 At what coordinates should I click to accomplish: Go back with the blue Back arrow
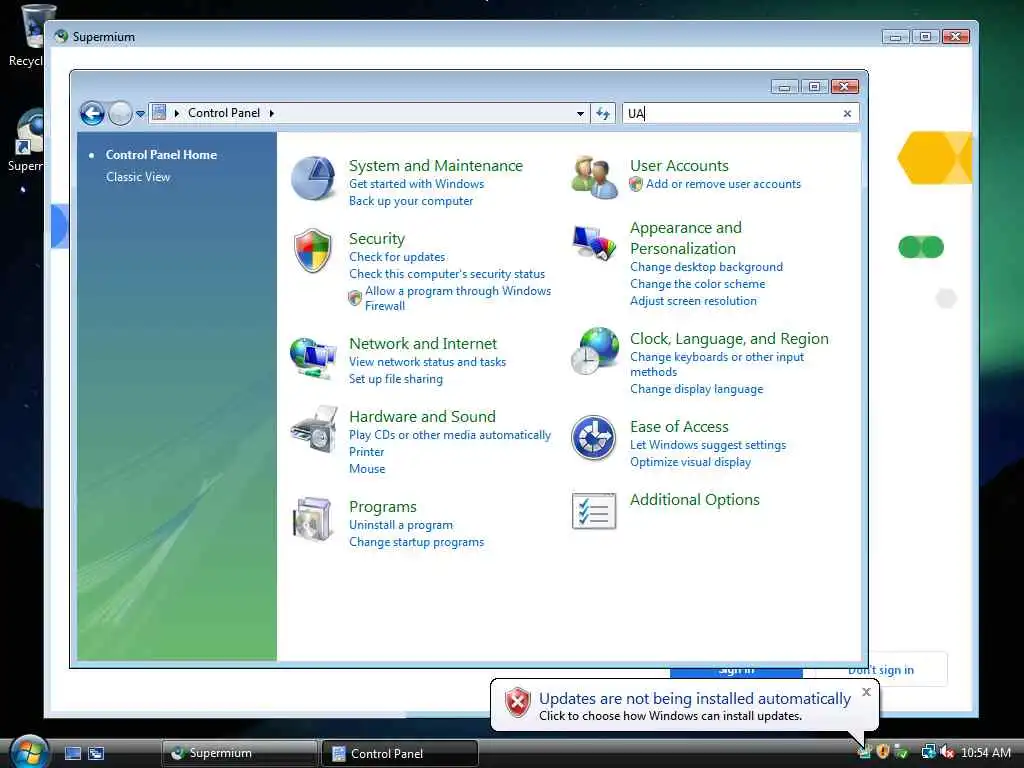pyautogui.click(x=92, y=114)
